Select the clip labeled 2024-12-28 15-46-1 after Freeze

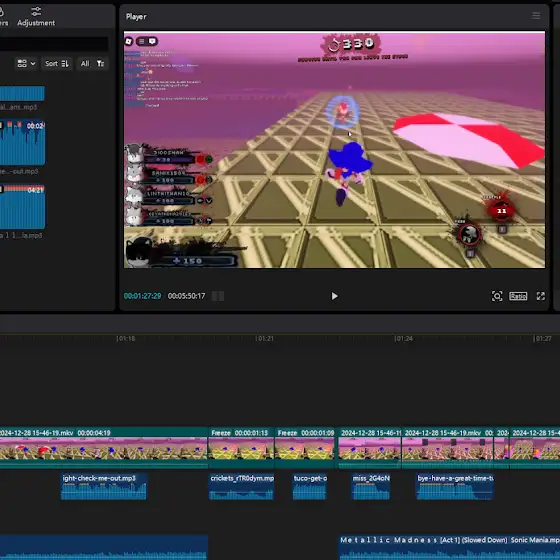pos(370,448)
